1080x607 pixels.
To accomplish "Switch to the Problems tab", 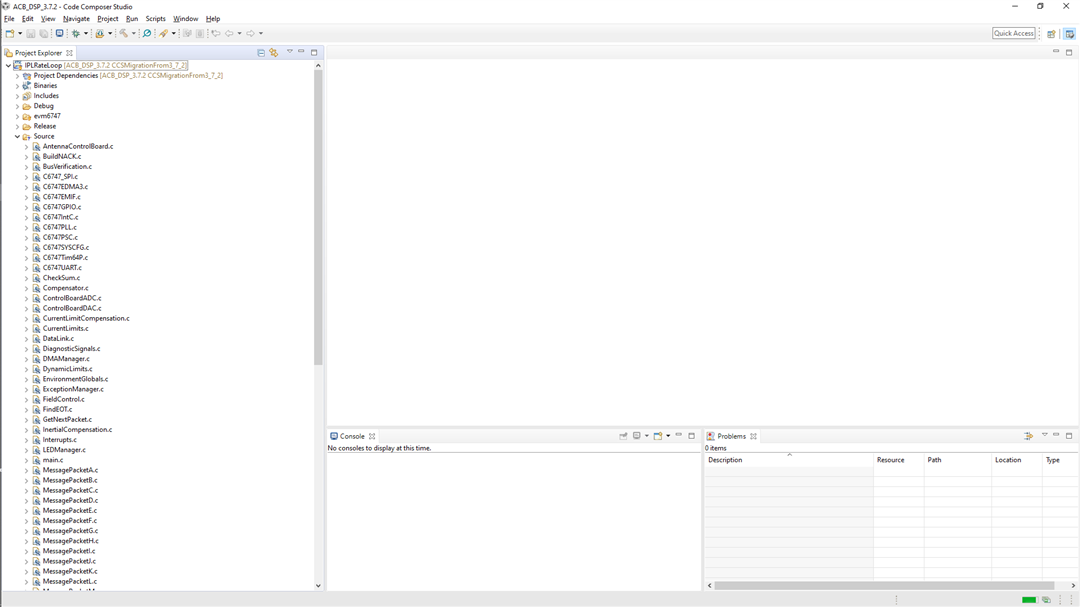I will click(x=731, y=436).
